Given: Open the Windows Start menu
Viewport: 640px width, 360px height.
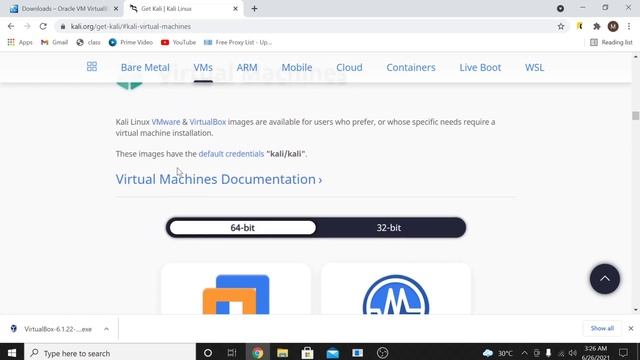Looking at the screenshot, I should click(11, 353).
